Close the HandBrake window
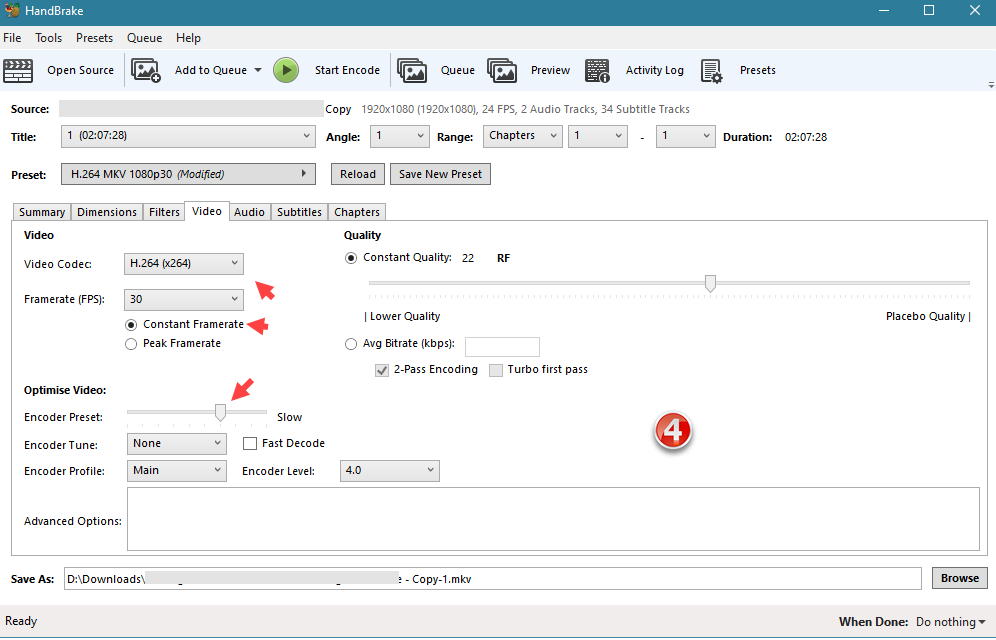 [x=975, y=10]
